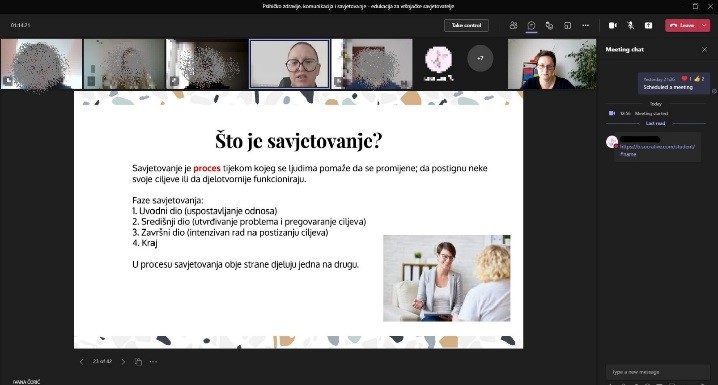The image size is (718, 385).
Task: Click the red word proces on the slide
Action: [207, 168]
